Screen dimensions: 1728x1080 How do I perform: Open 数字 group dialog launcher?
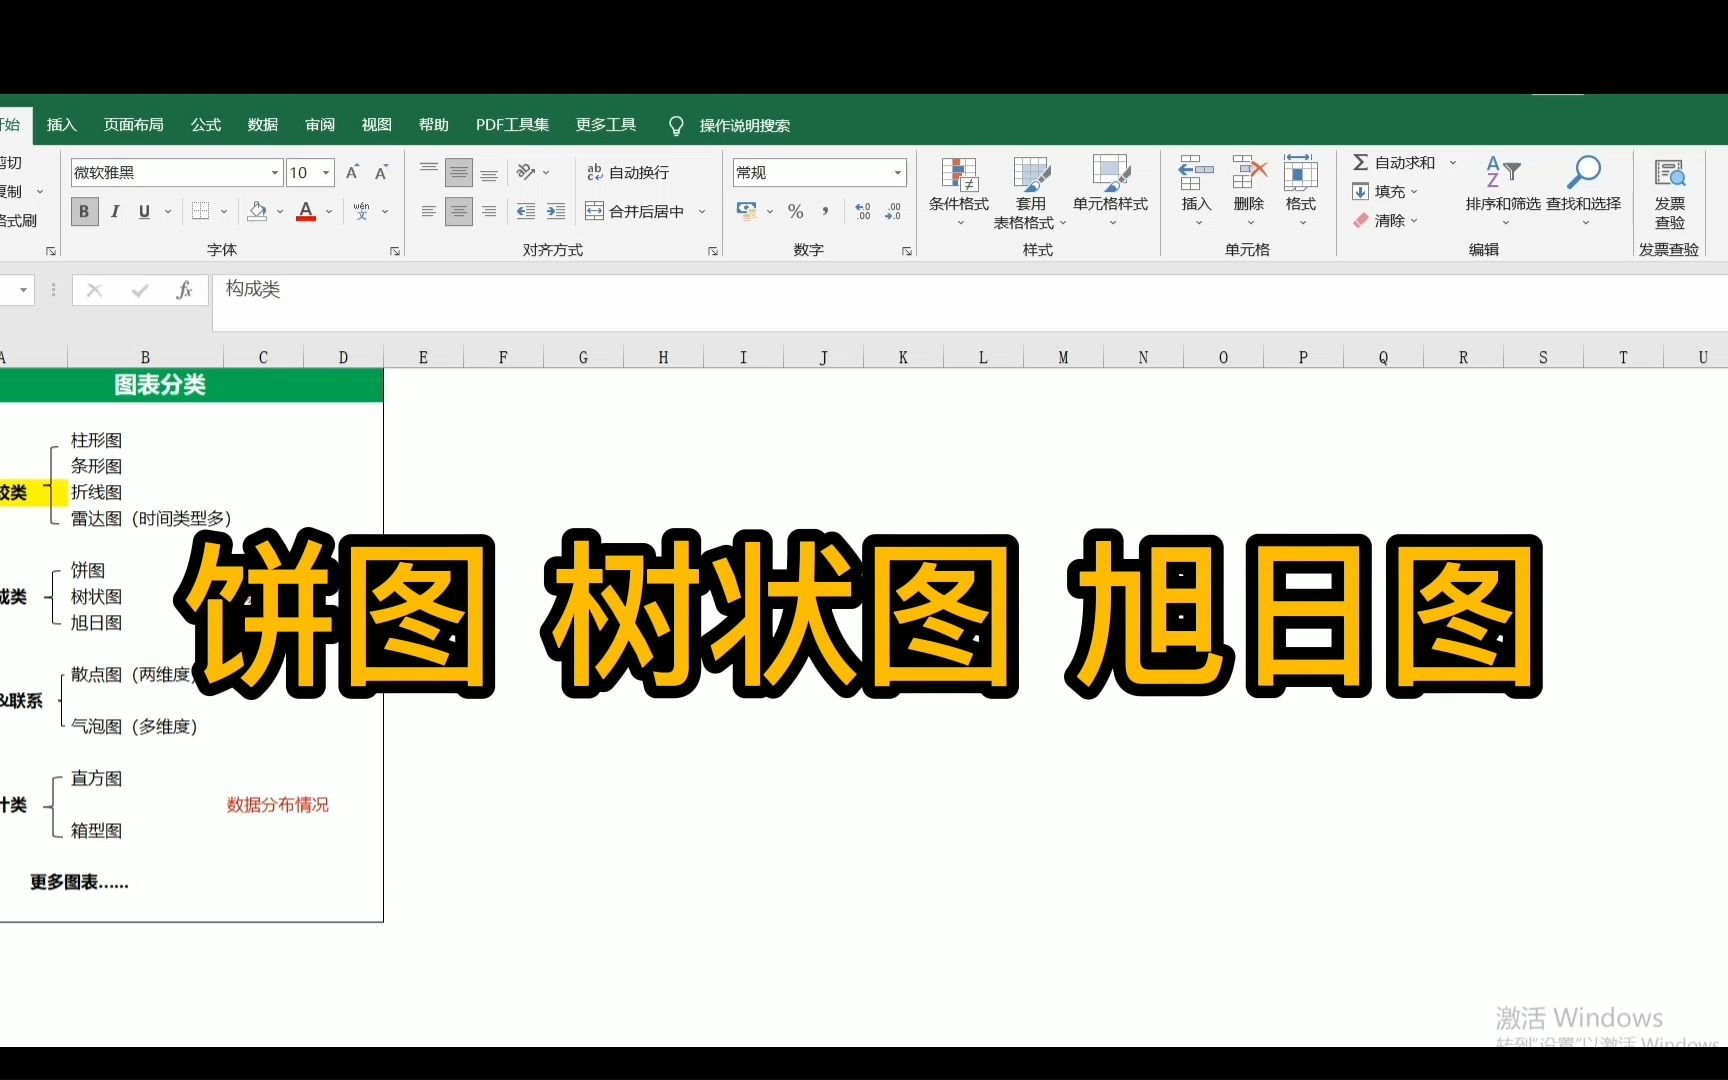pos(907,251)
